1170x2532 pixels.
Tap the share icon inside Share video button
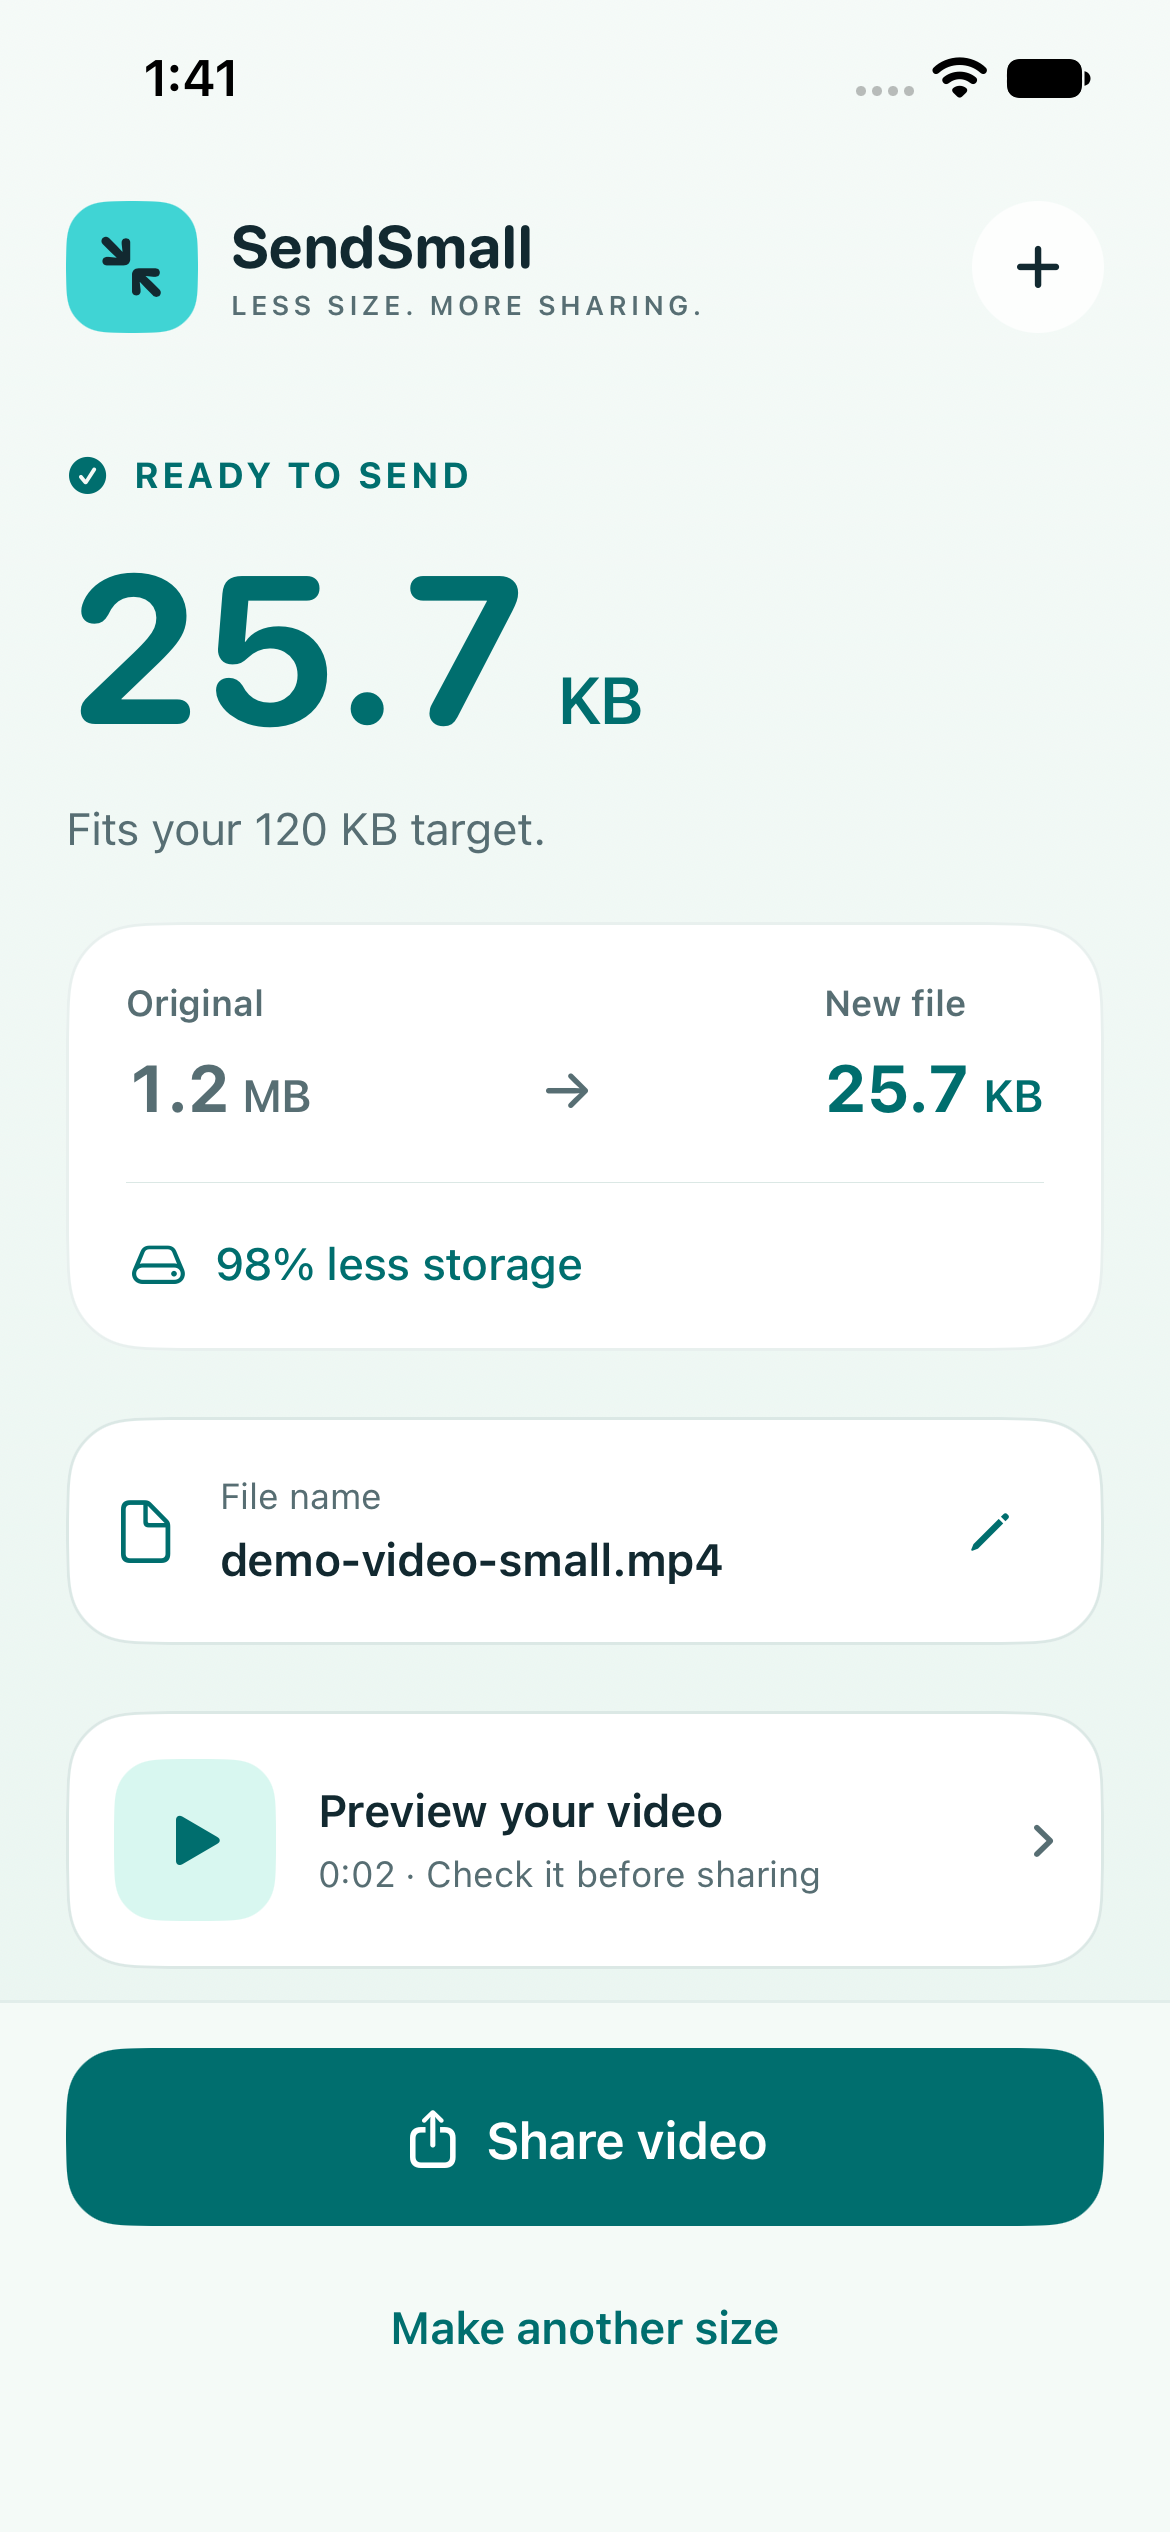(x=433, y=2139)
